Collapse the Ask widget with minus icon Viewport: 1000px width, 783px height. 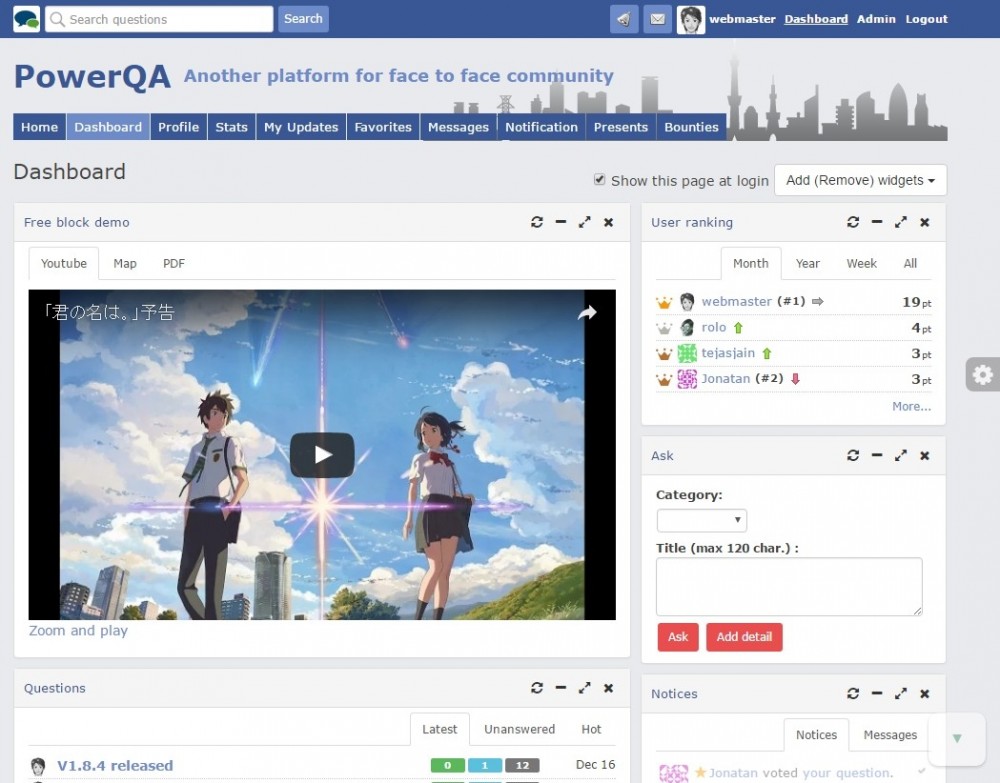pyautogui.click(x=876, y=455)
